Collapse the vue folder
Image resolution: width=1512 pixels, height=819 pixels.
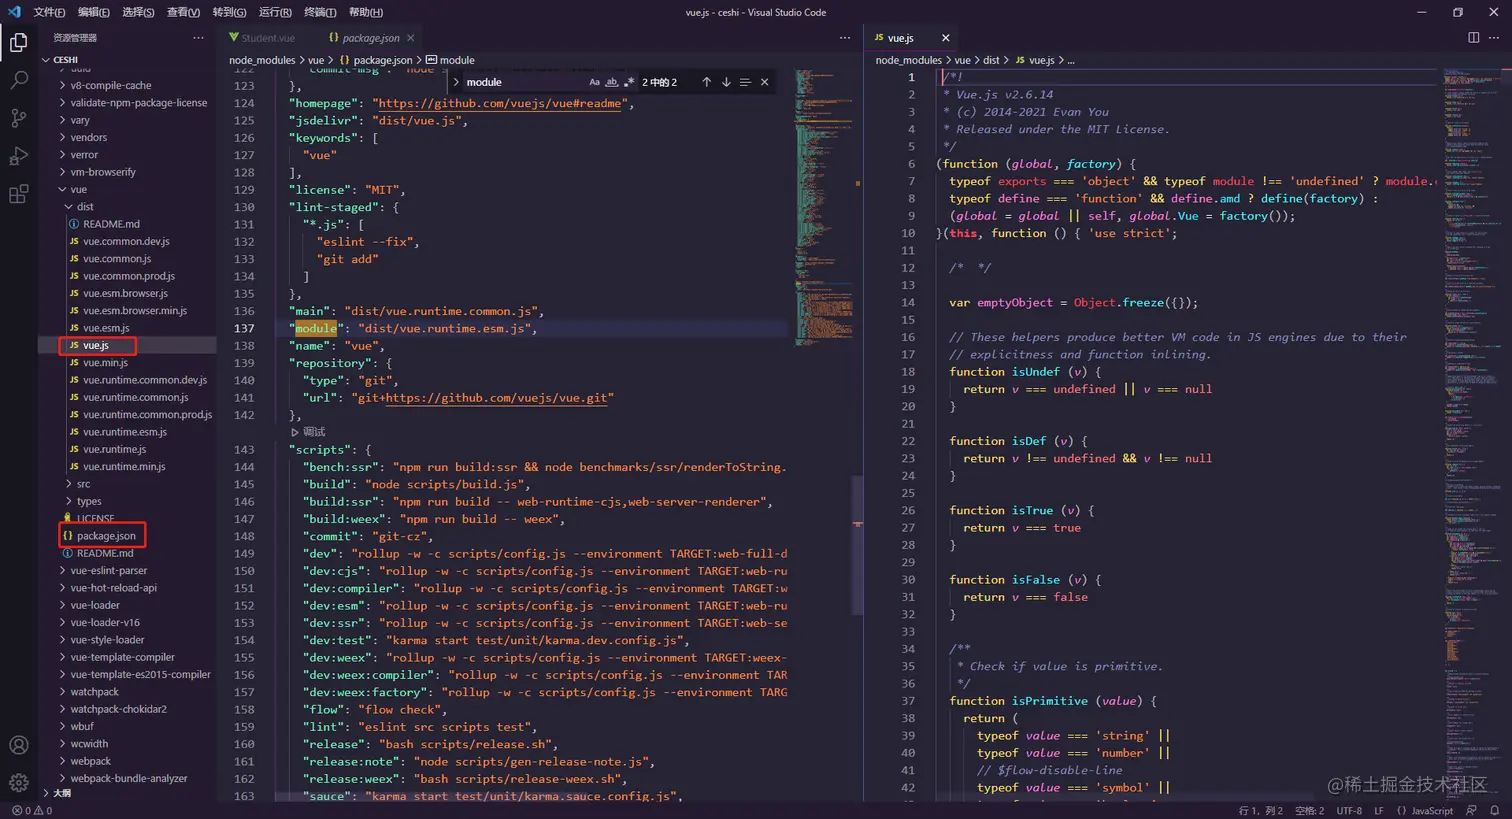click(x=78, y=189)
